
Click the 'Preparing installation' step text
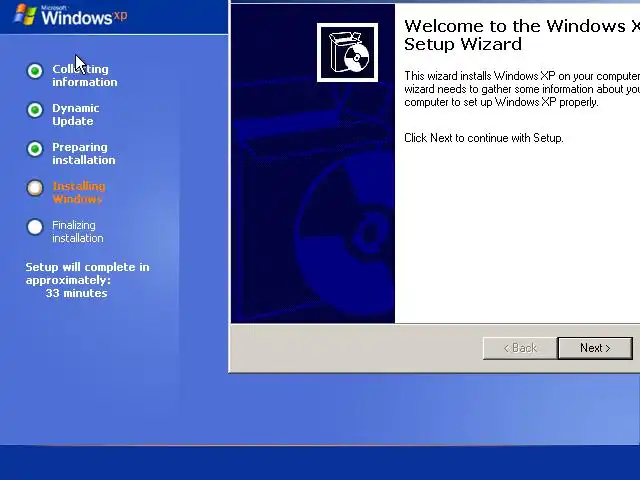click(84, 153)
